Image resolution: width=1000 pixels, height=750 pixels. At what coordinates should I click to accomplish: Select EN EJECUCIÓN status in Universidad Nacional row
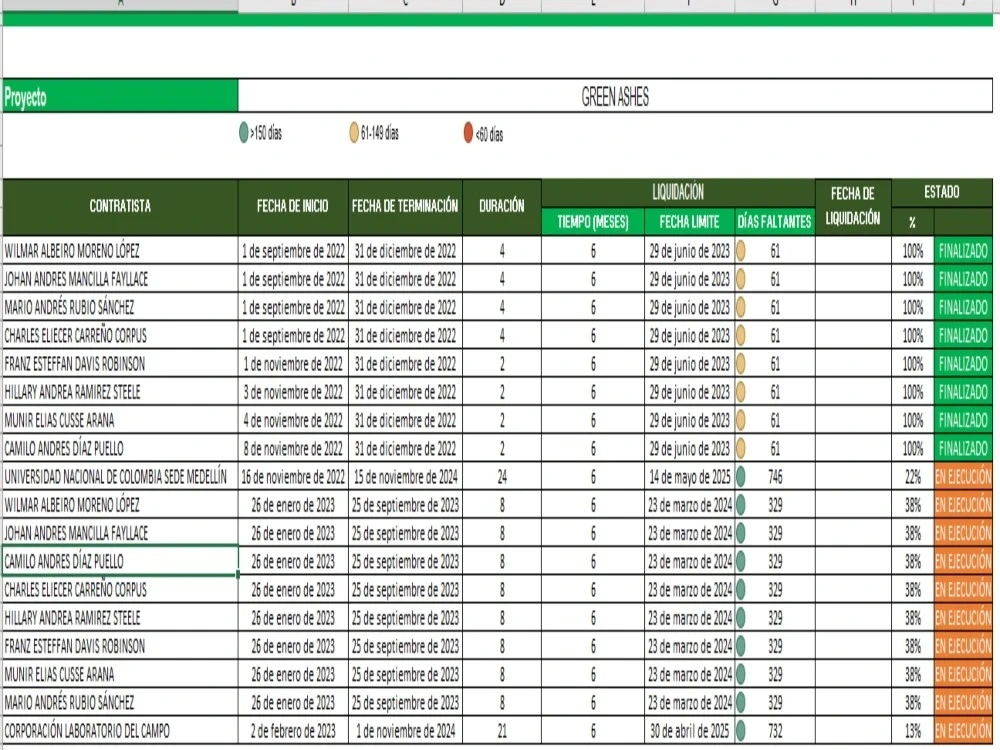point(963,476)
